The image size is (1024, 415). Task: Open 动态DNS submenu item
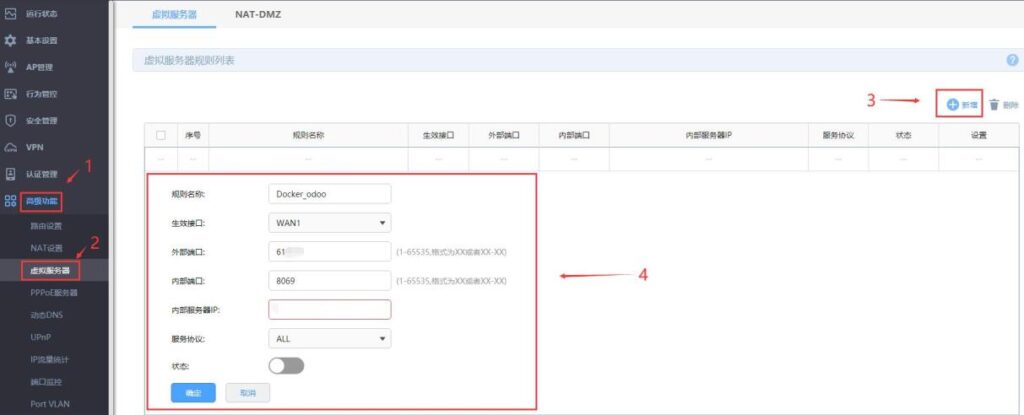coord(46,315)
